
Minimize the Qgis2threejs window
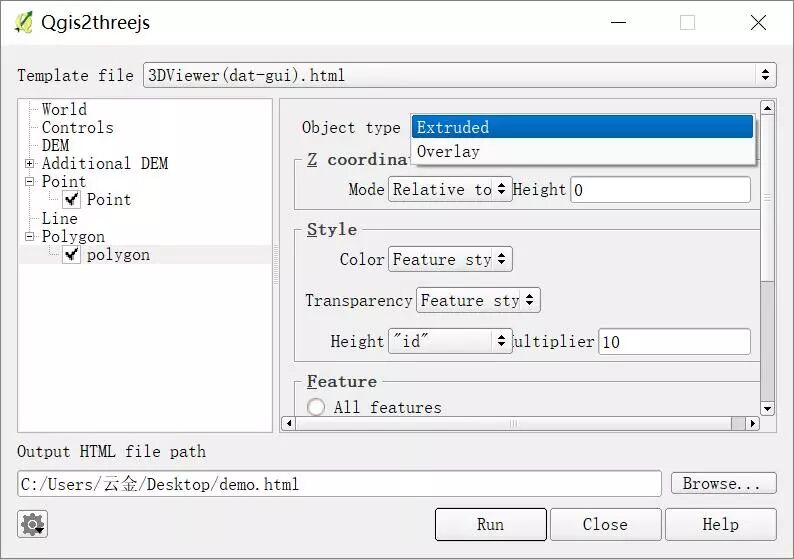click(618, 23)
